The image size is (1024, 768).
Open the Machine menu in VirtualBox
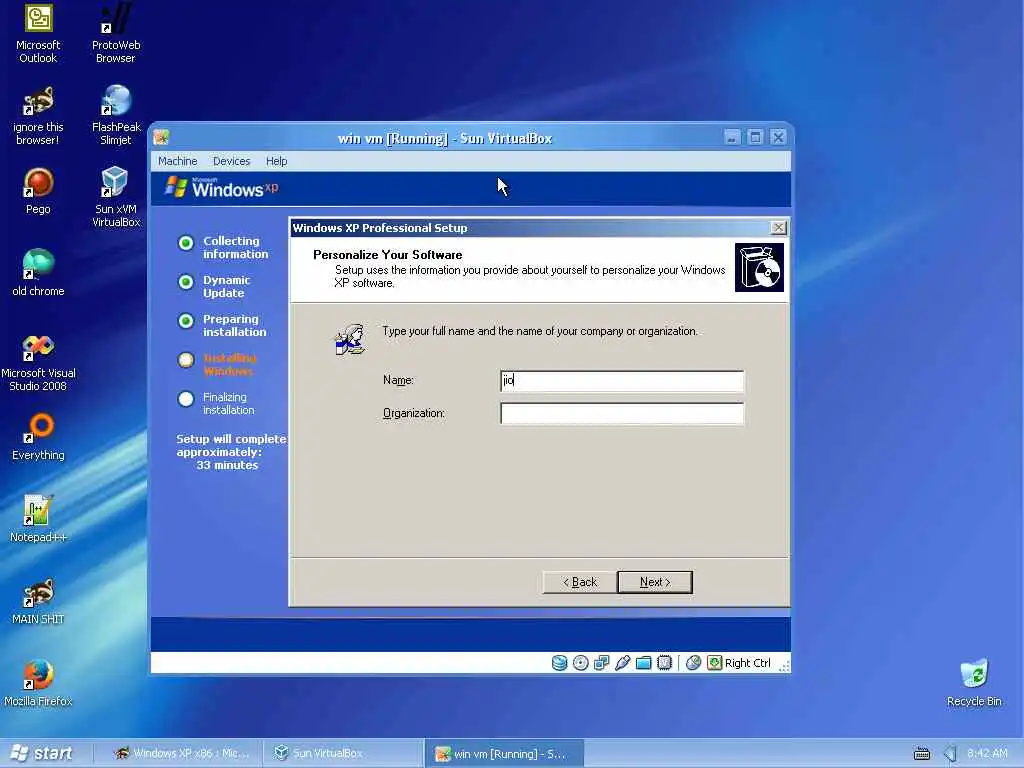point(178,161)
